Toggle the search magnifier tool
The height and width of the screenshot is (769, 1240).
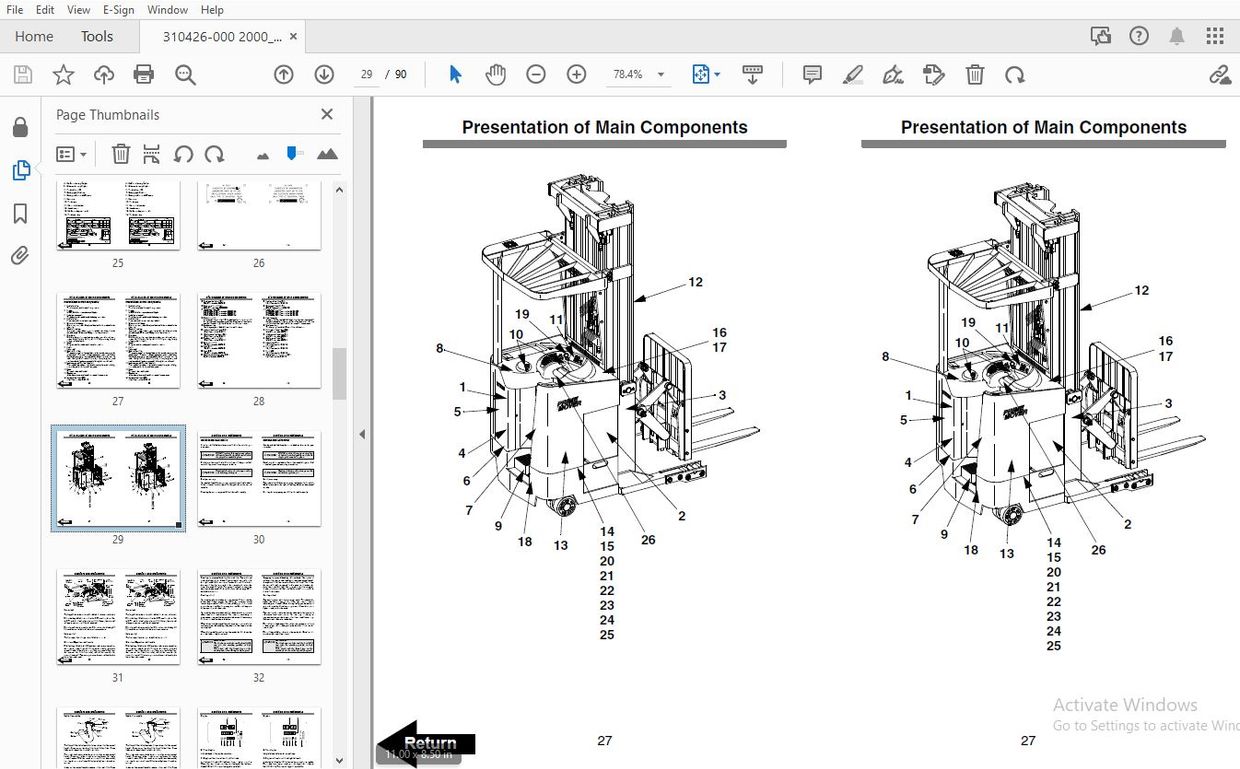pos(185,74)
